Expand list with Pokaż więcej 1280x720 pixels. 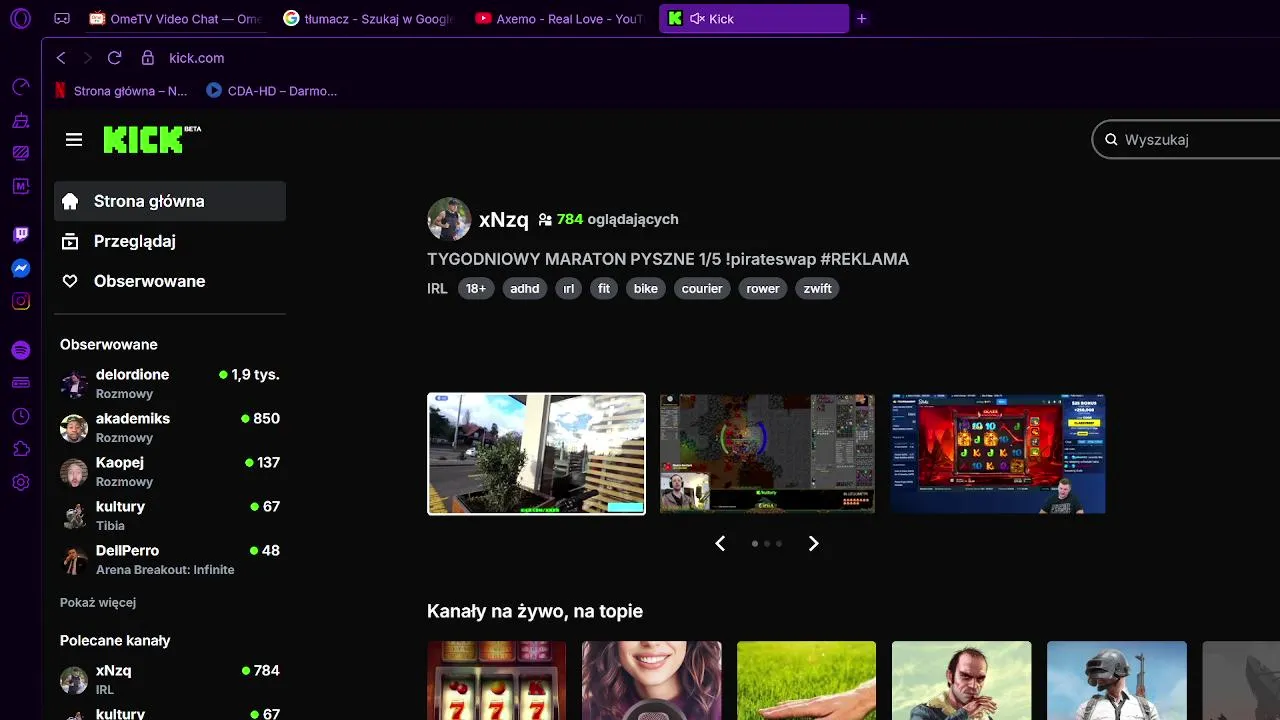tap(98, 602)
